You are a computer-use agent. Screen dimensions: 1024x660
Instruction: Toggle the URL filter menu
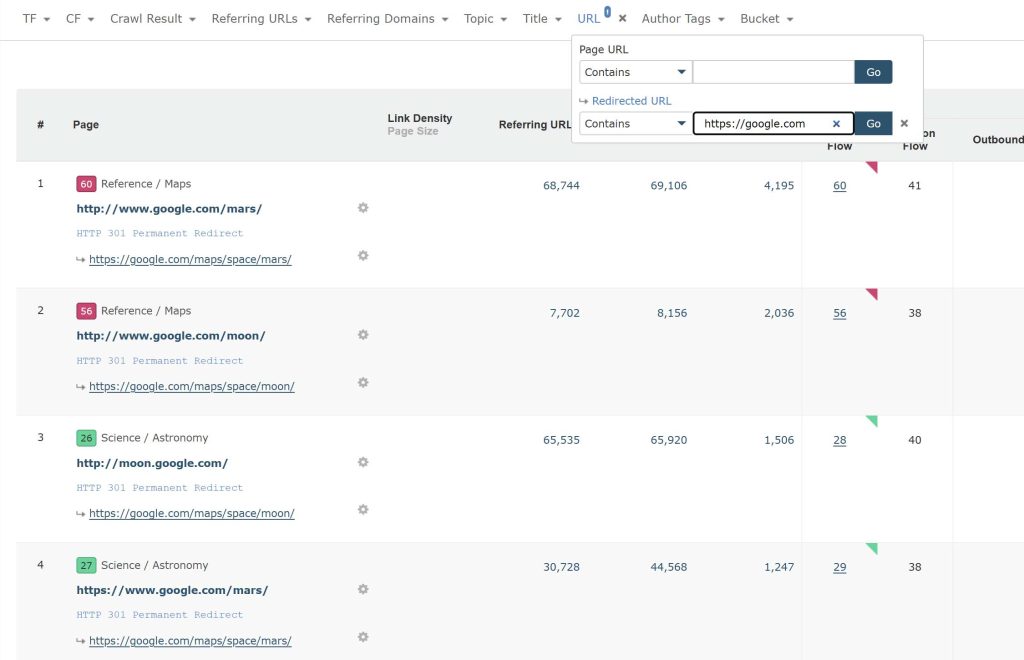588,19
